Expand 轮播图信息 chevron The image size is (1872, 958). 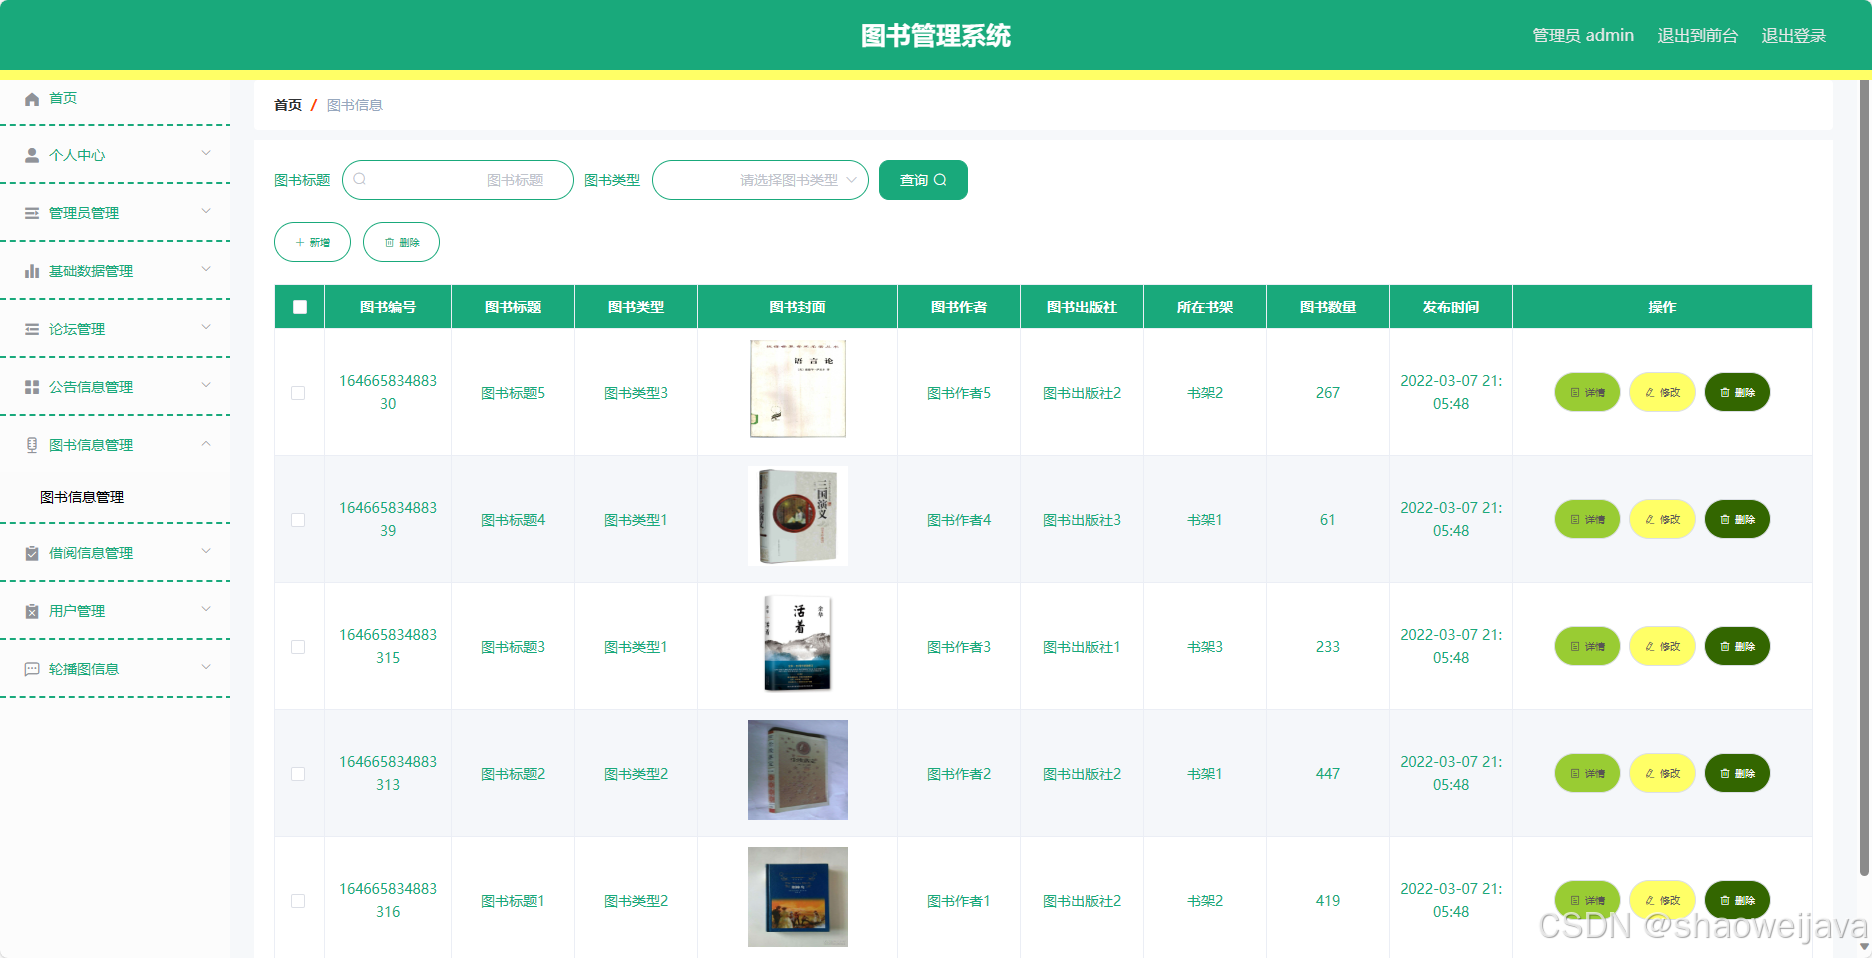(x=206, y=667)
